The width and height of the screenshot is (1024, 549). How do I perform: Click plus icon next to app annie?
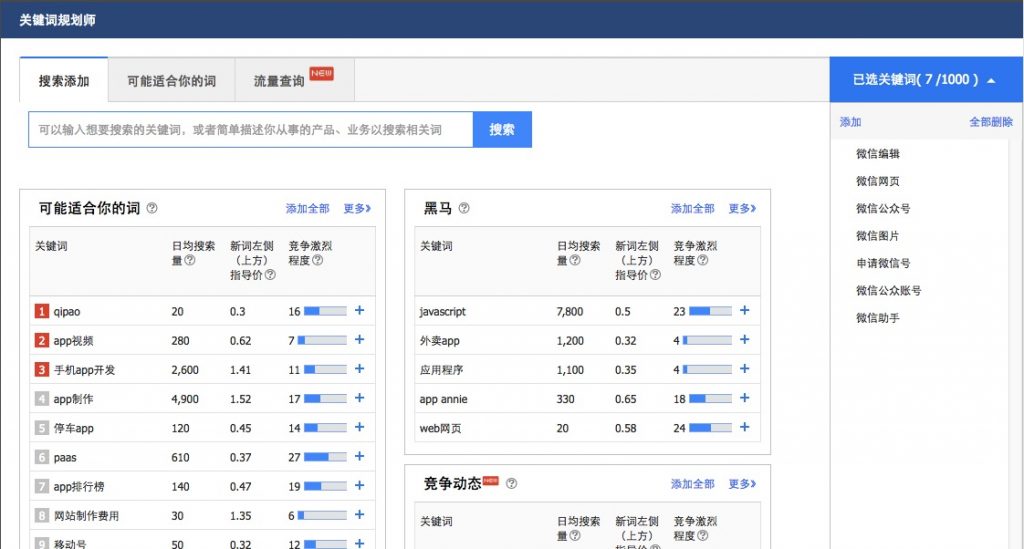744,399
